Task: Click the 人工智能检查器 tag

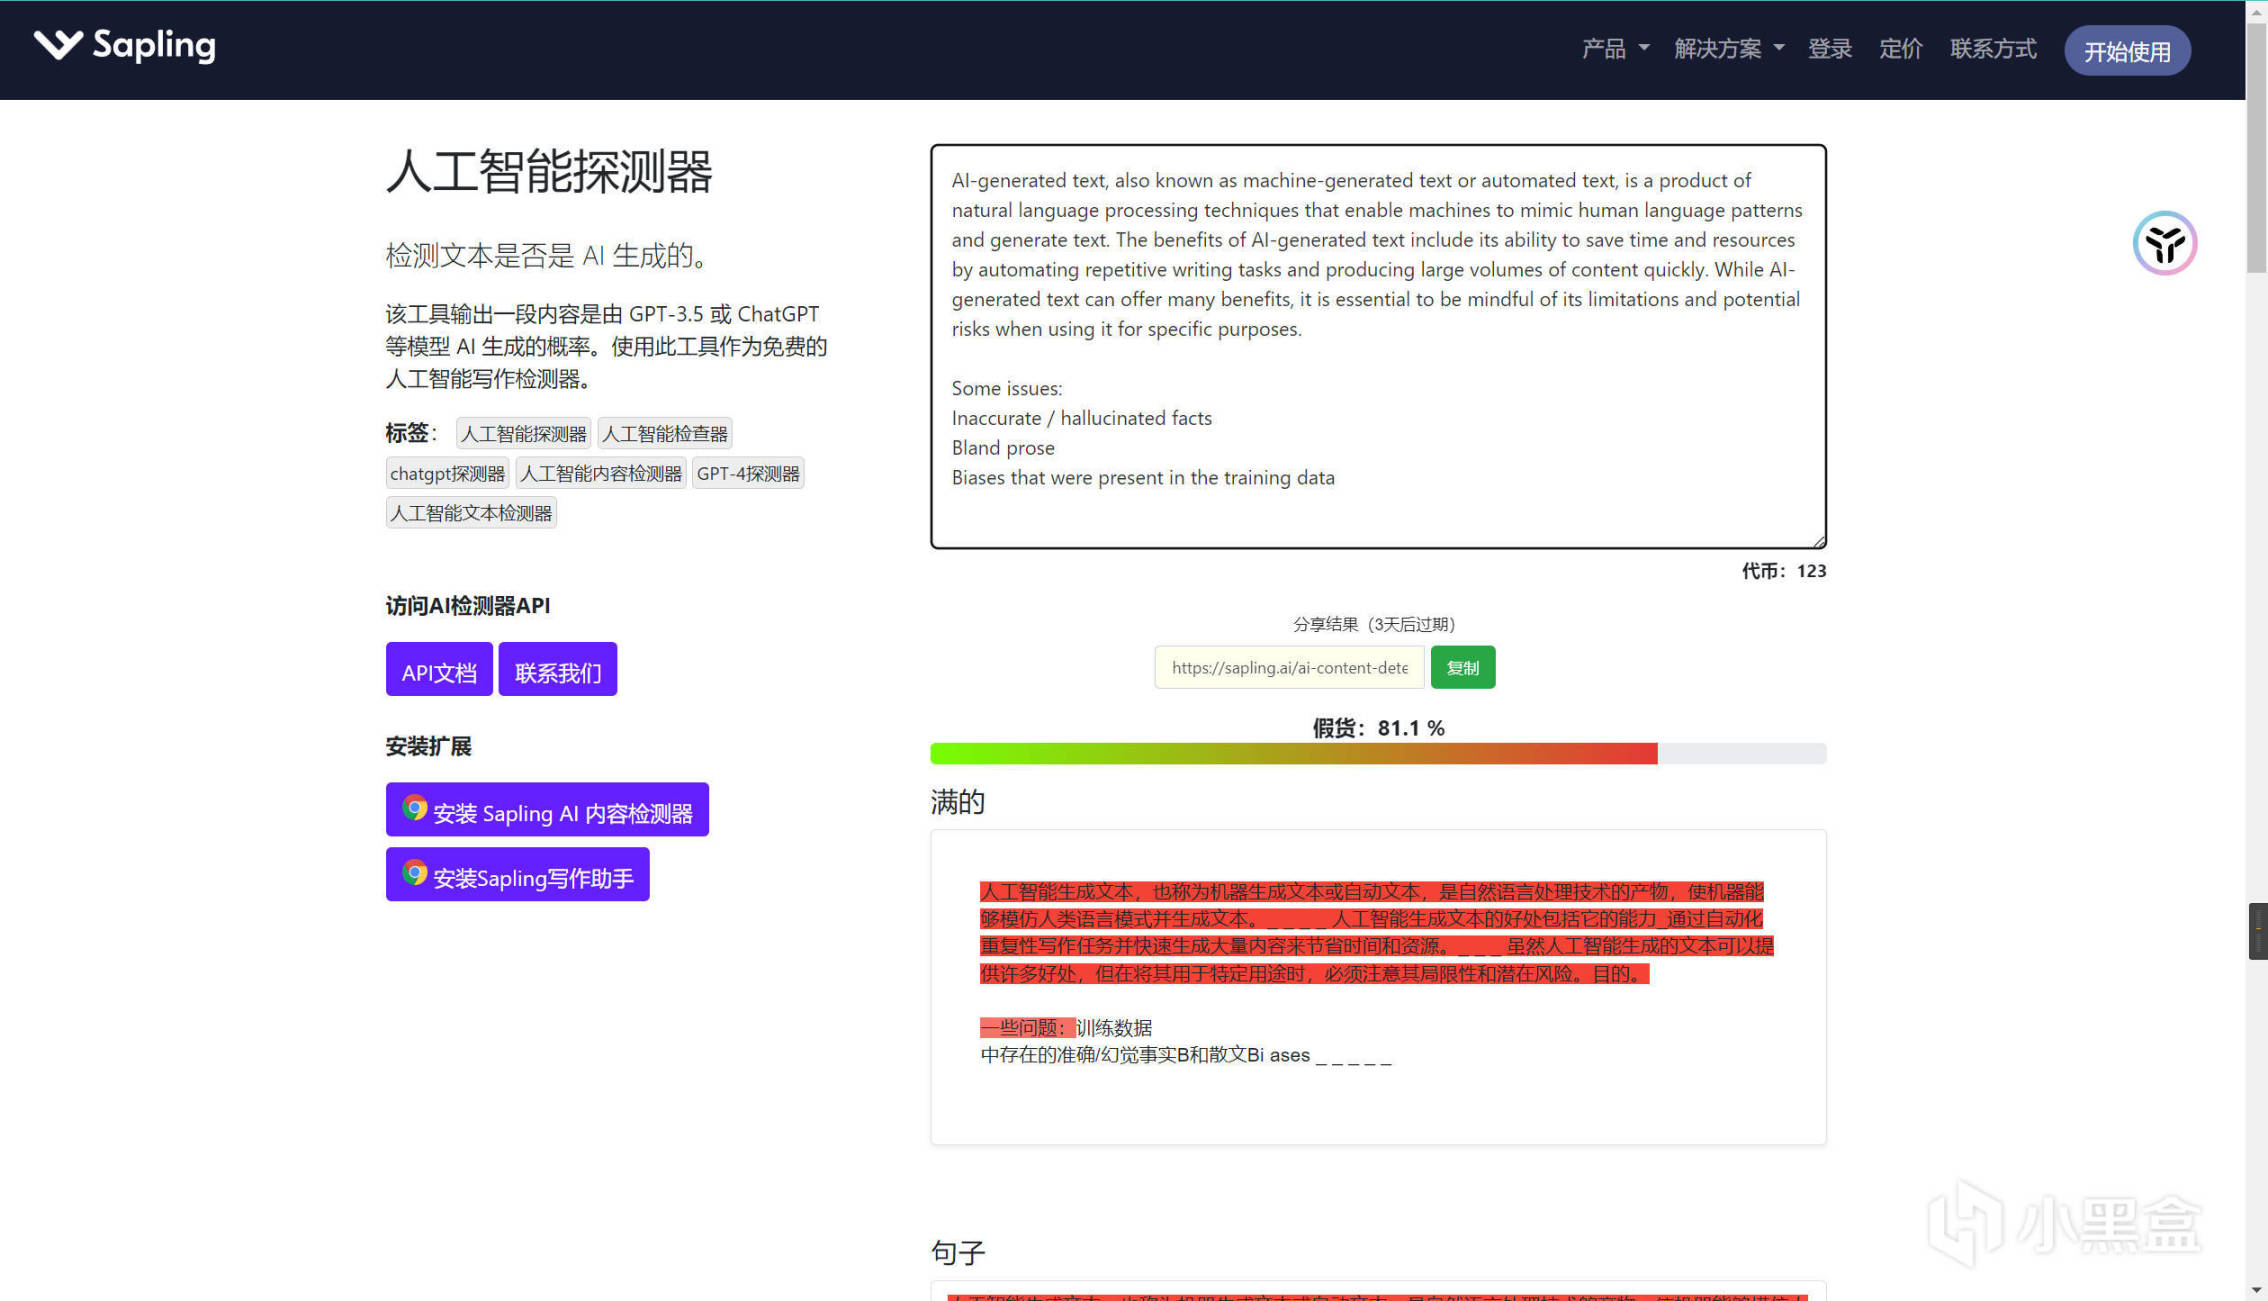Action: (665, 433)
